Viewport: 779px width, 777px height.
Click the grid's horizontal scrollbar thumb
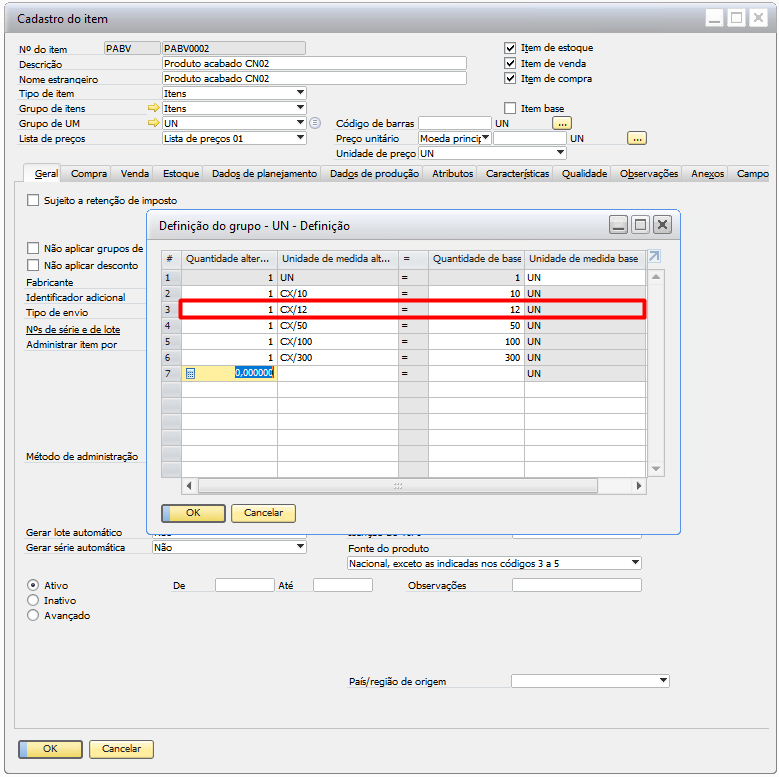point(397,486)
